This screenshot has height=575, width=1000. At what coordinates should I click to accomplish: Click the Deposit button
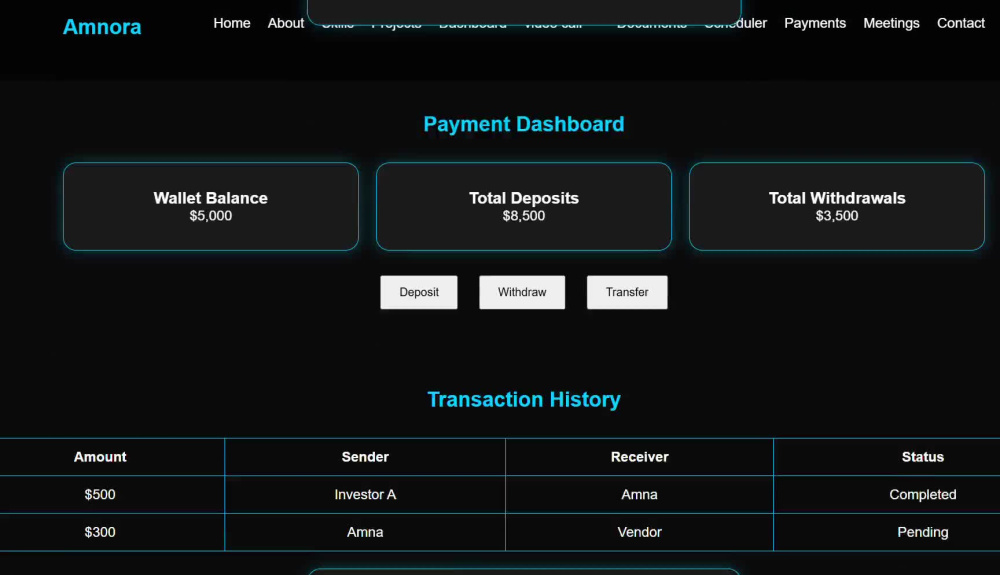pos(419,292)
